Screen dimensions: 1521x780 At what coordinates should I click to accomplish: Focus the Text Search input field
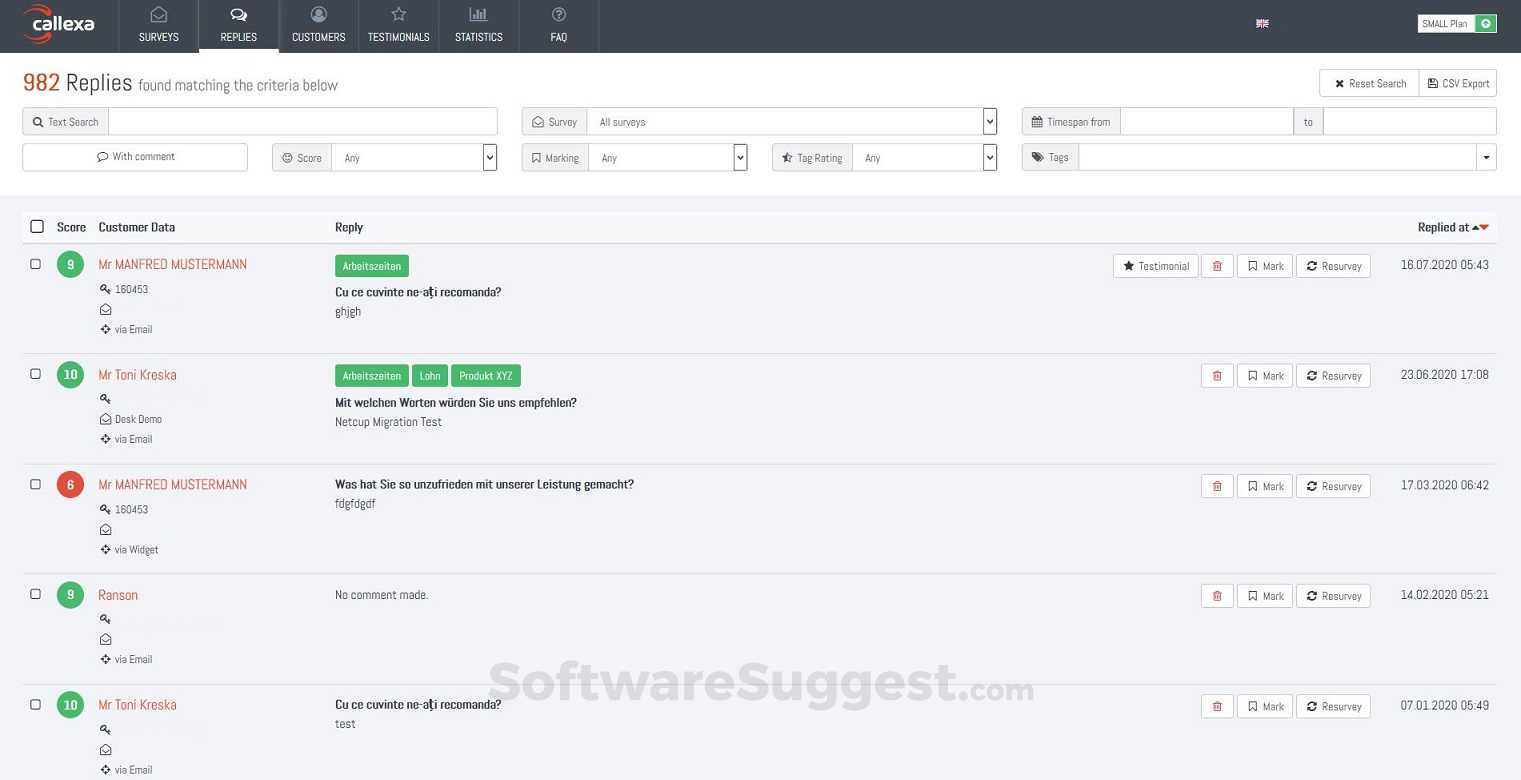[x=303, y=122]
